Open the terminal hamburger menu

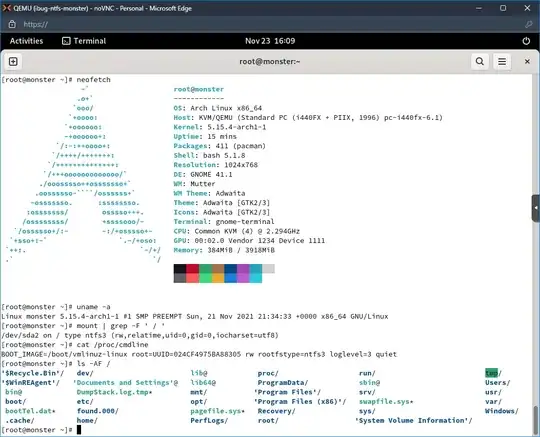coord(502,62)
